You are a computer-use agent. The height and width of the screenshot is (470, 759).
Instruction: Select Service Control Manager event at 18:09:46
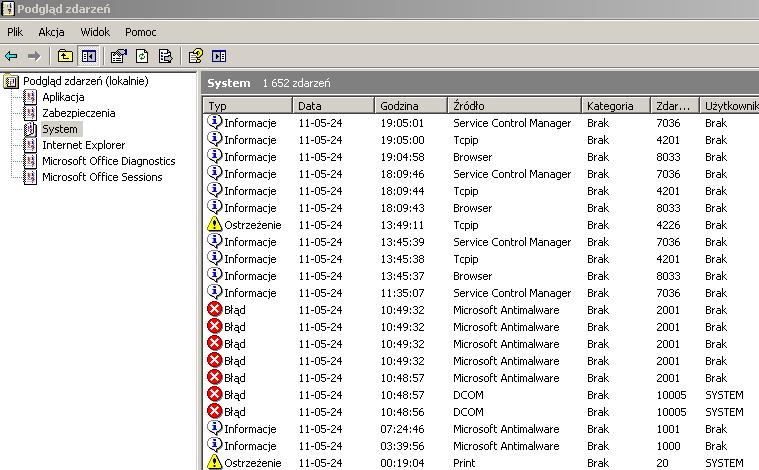tap(481, 174)
